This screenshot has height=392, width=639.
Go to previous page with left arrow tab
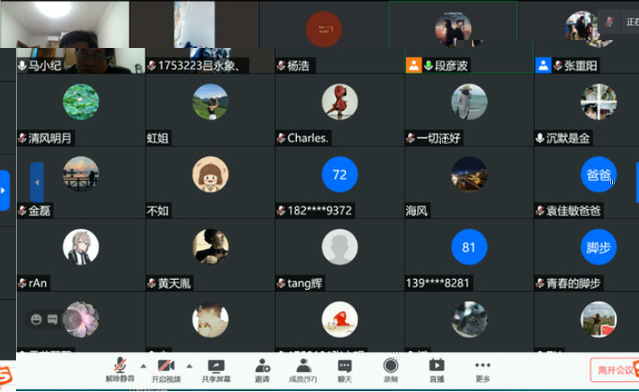(x=37, y=182)
